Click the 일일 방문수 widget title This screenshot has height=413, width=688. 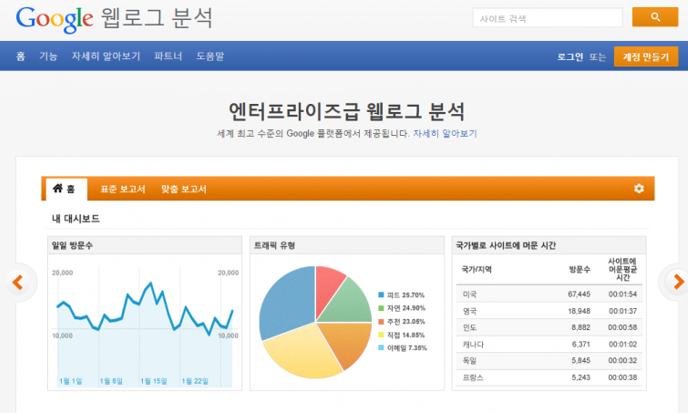pyautogui.click(x=72, y=245)
